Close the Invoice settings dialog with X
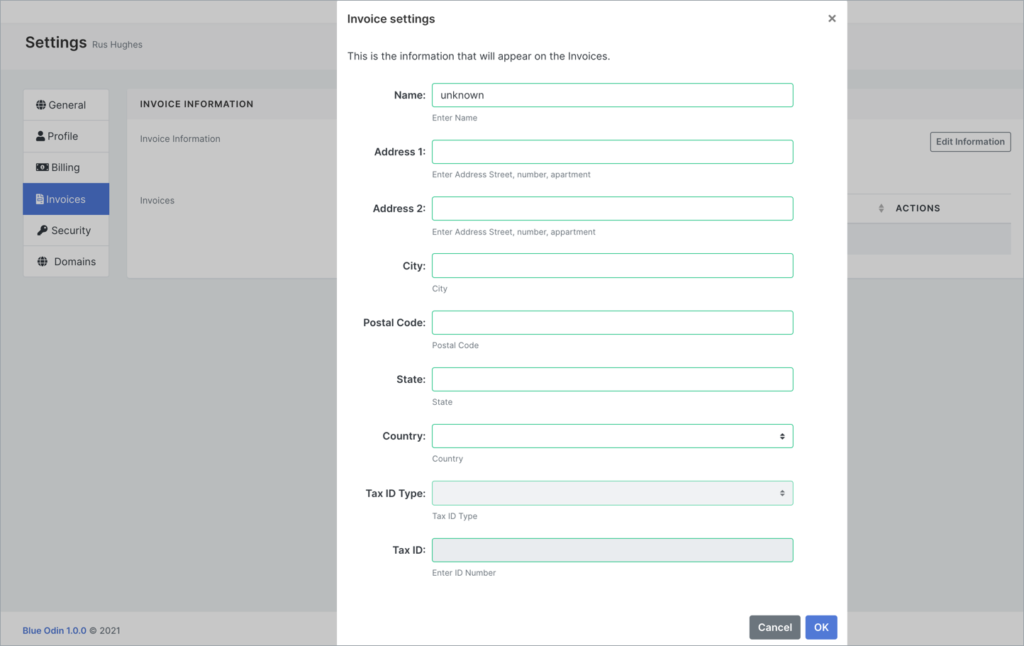The width and height of the screenshot is (1024, 646). point(832,19)
